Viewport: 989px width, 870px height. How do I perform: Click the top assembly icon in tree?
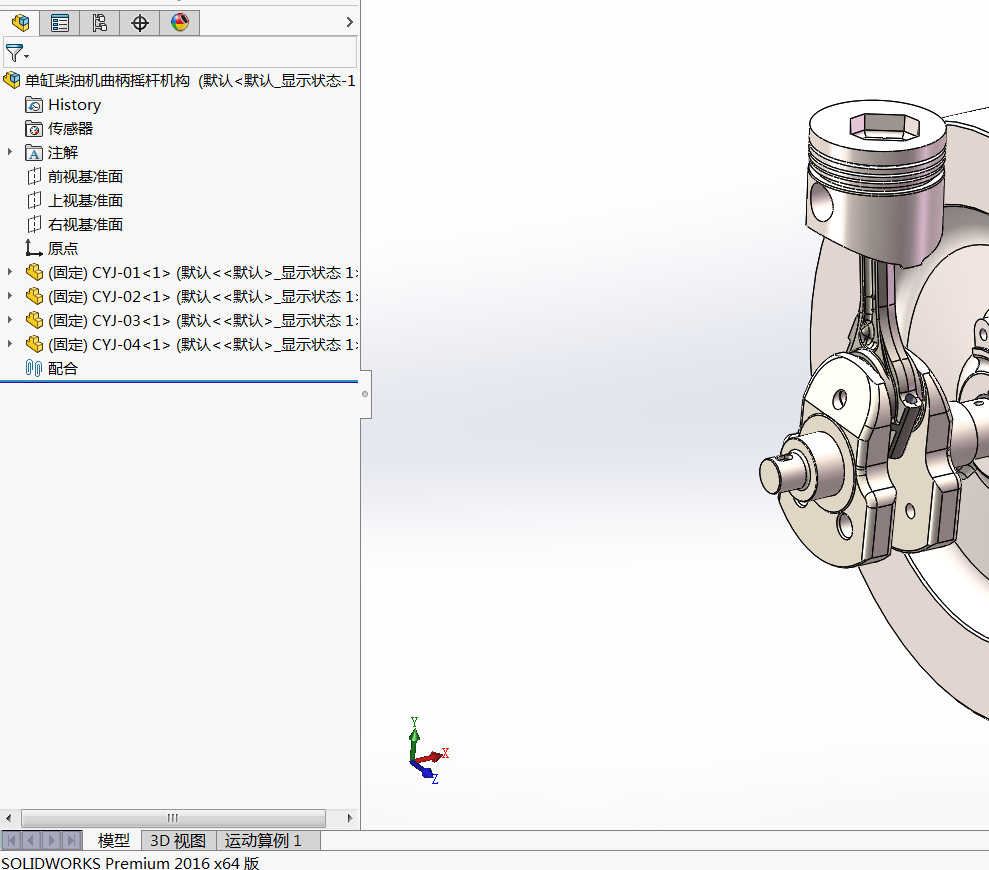click(12, 81)
